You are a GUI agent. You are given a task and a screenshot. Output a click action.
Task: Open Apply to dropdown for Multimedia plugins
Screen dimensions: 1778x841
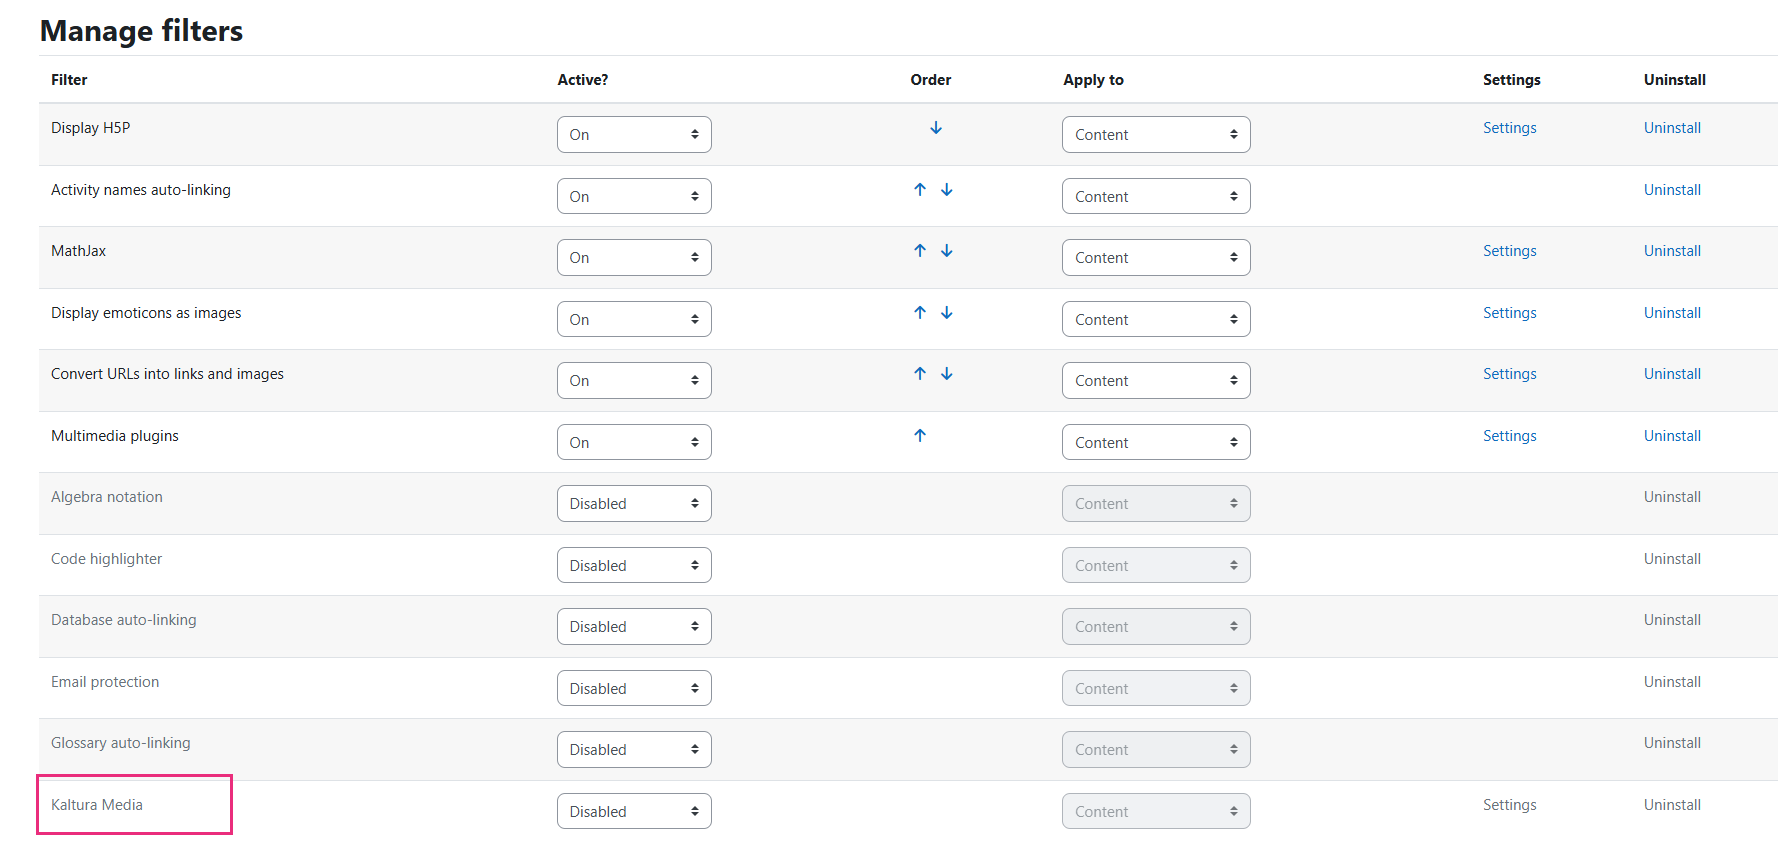[1156, 443]
